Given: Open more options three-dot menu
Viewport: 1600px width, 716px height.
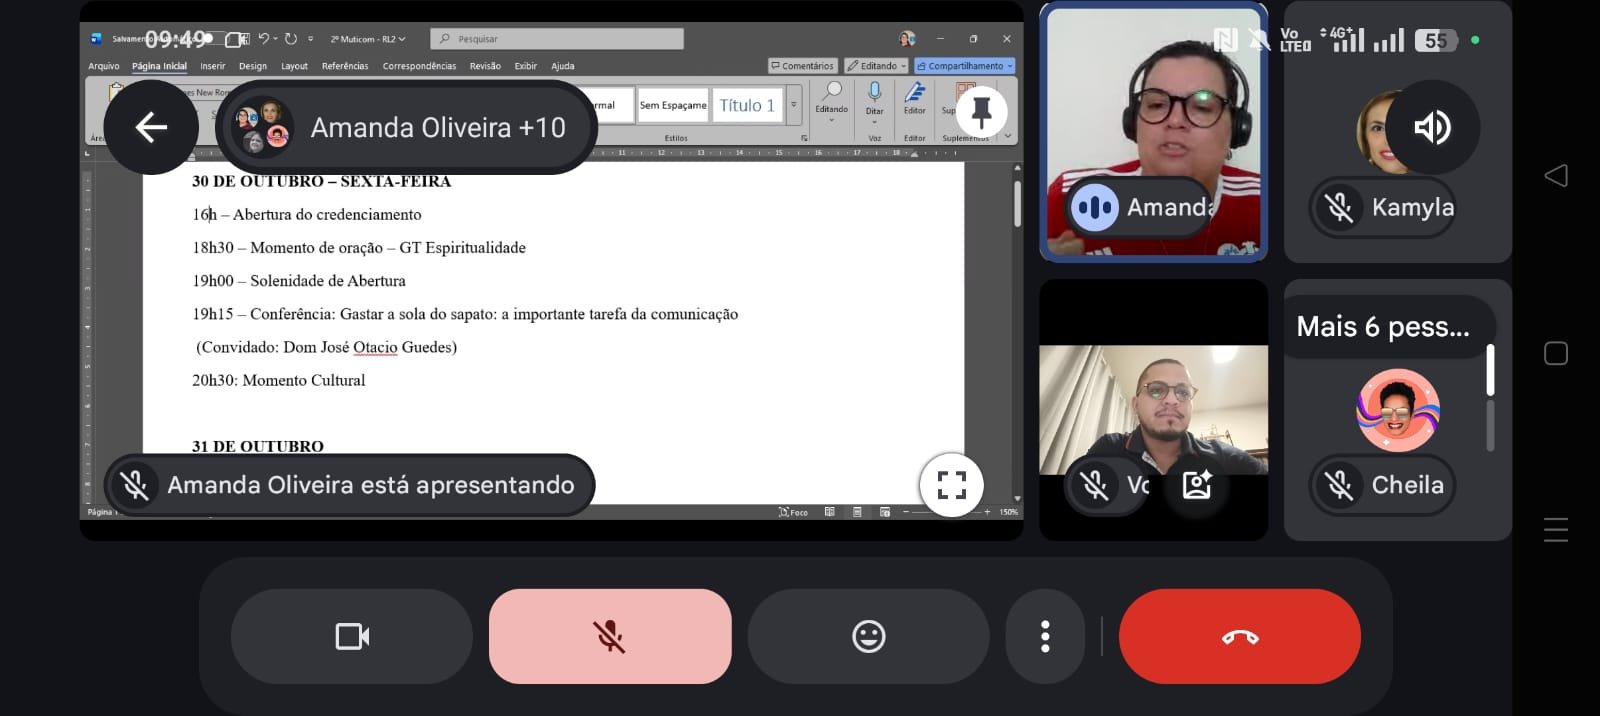Looking at the screenshot, I should point(1045,637).
